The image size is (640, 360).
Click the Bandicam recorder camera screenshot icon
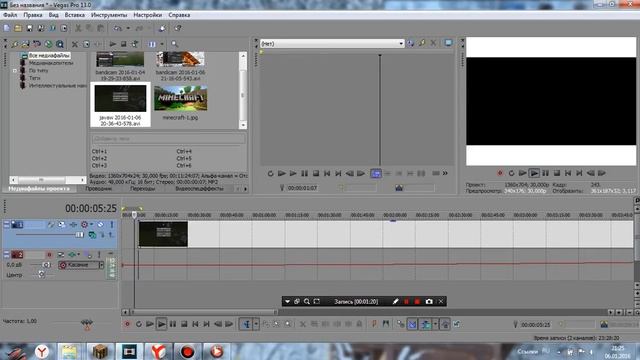pos(429,302)
